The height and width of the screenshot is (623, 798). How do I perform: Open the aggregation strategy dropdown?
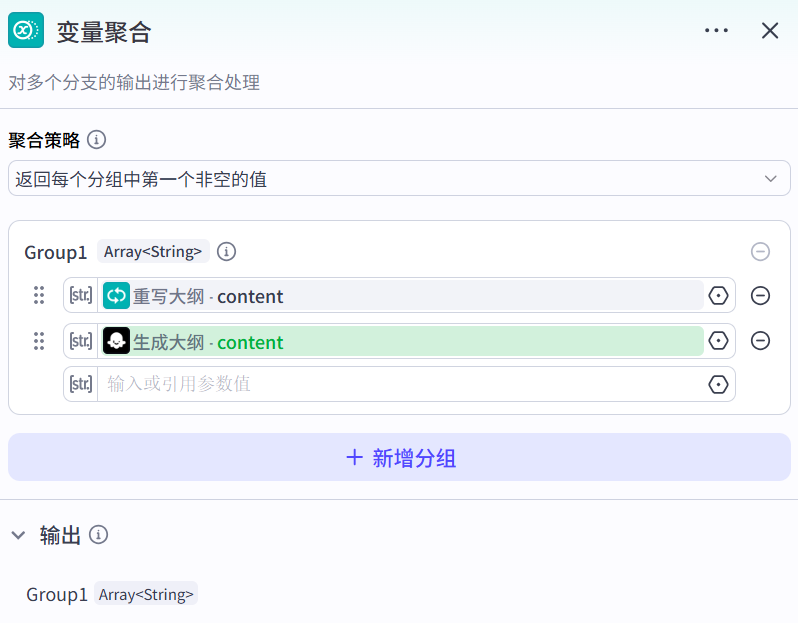coord(399,179)
